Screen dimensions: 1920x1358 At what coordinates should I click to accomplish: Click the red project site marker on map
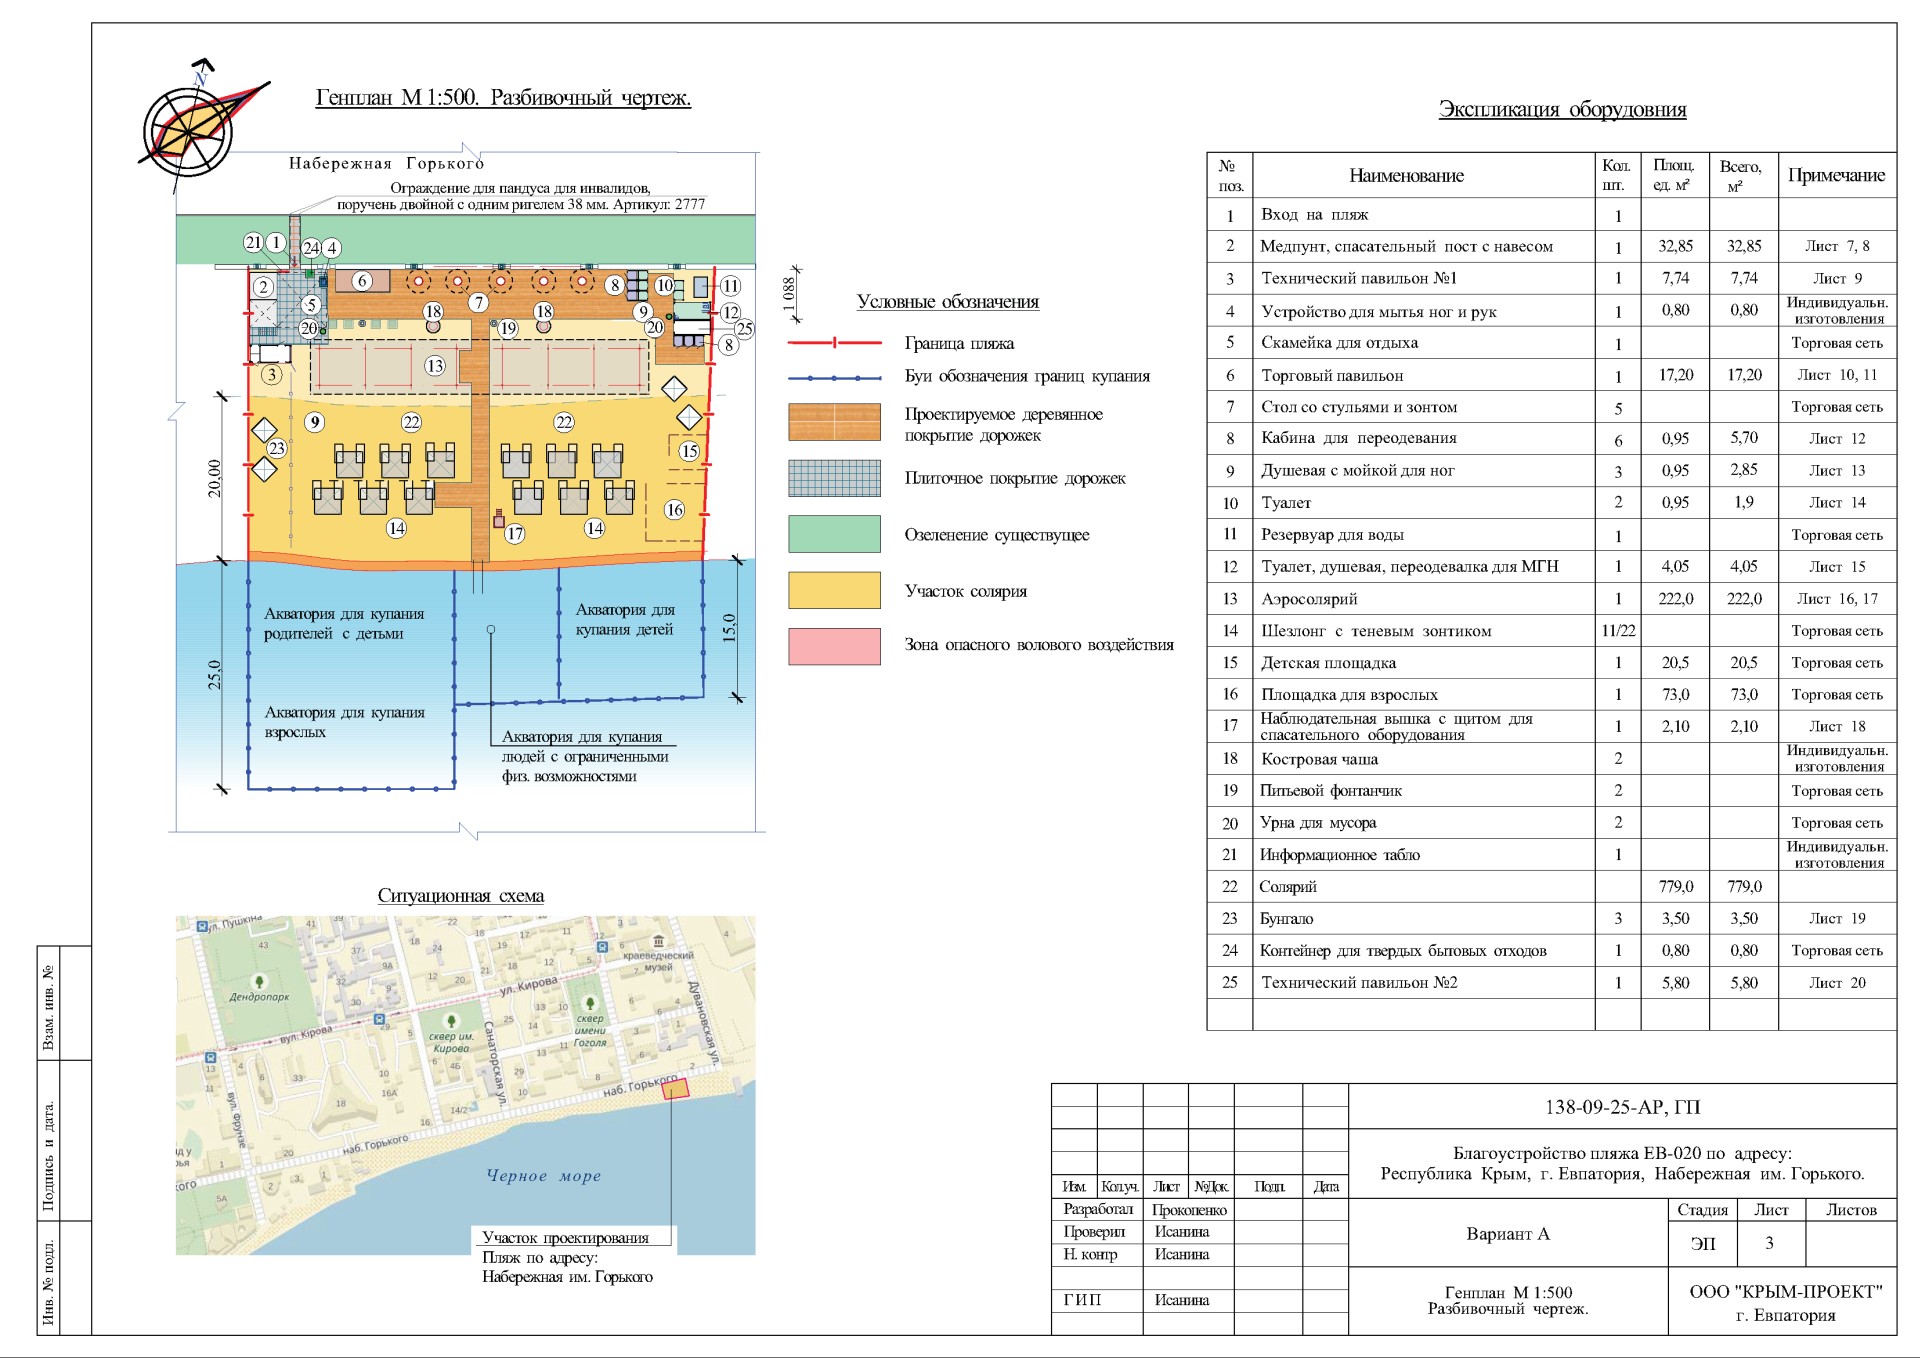pos(676,1088)
